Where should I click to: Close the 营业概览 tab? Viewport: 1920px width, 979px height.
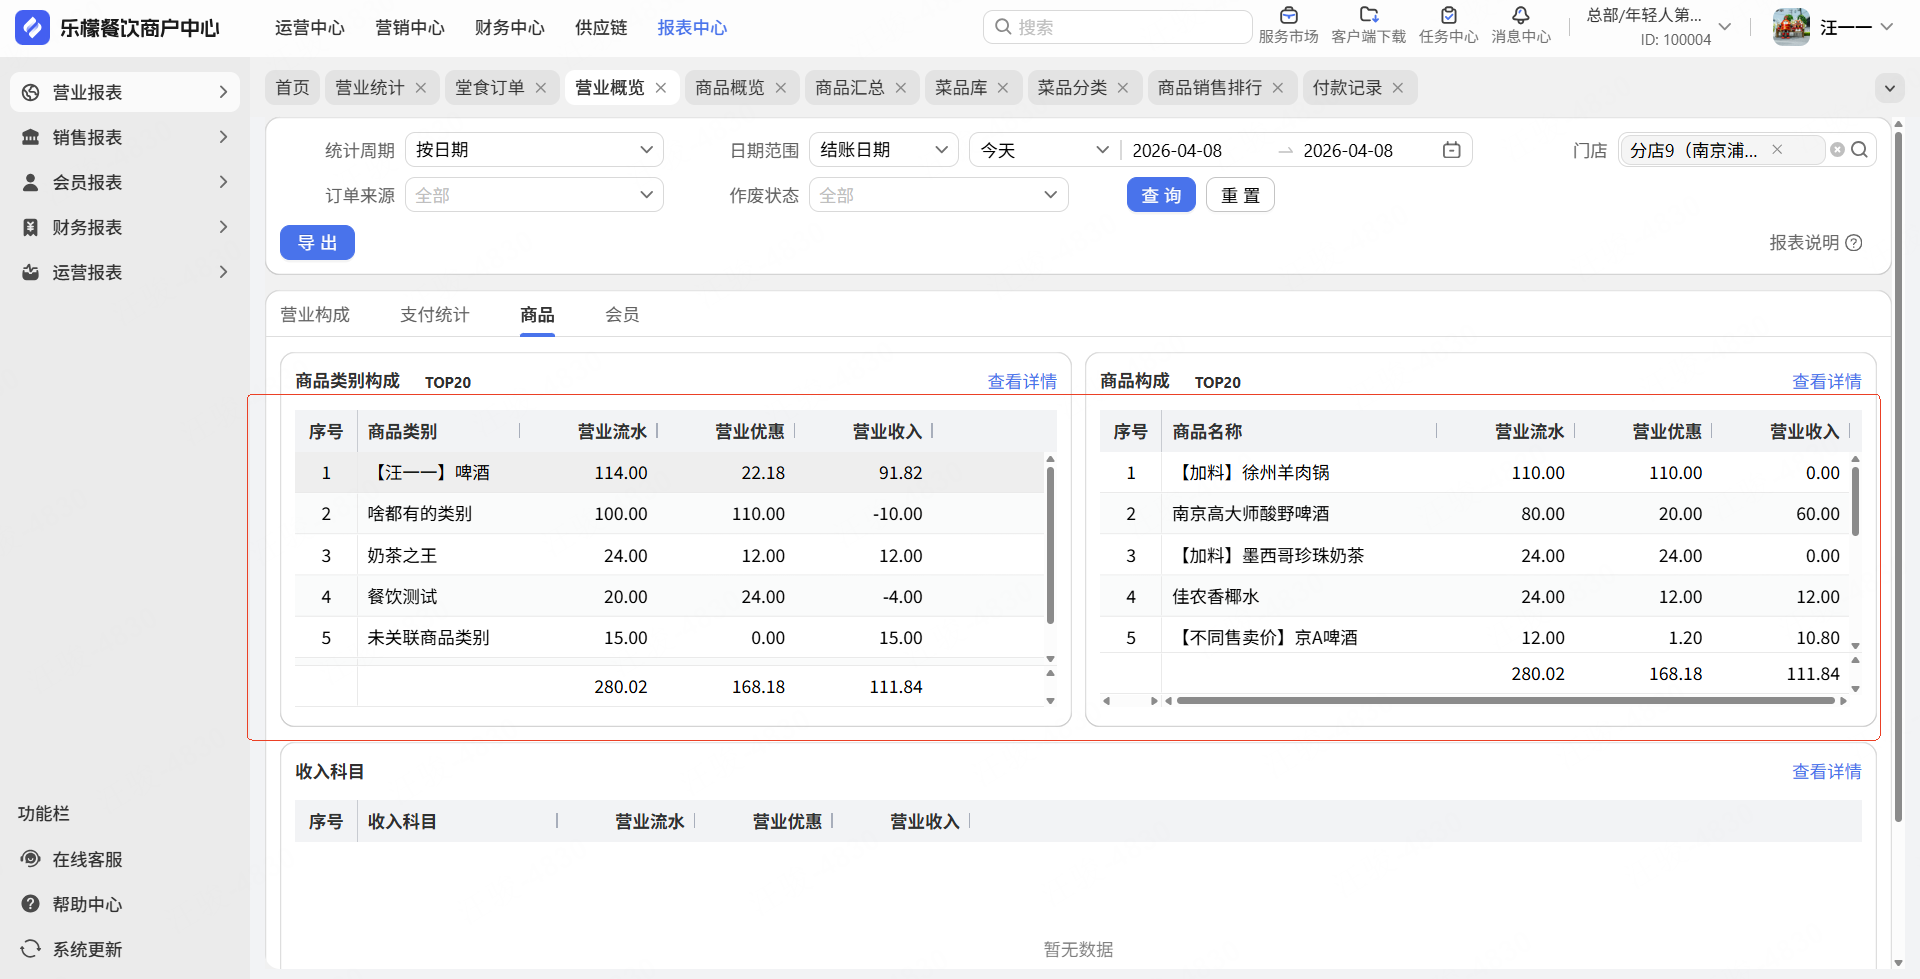661,88
